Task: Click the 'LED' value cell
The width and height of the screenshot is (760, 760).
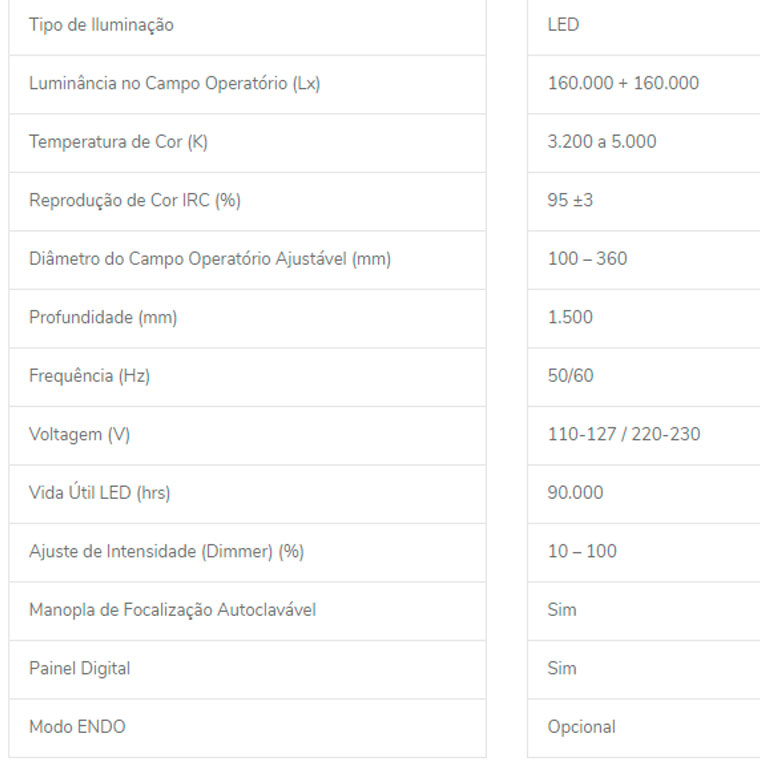Action: click(644, 26)
